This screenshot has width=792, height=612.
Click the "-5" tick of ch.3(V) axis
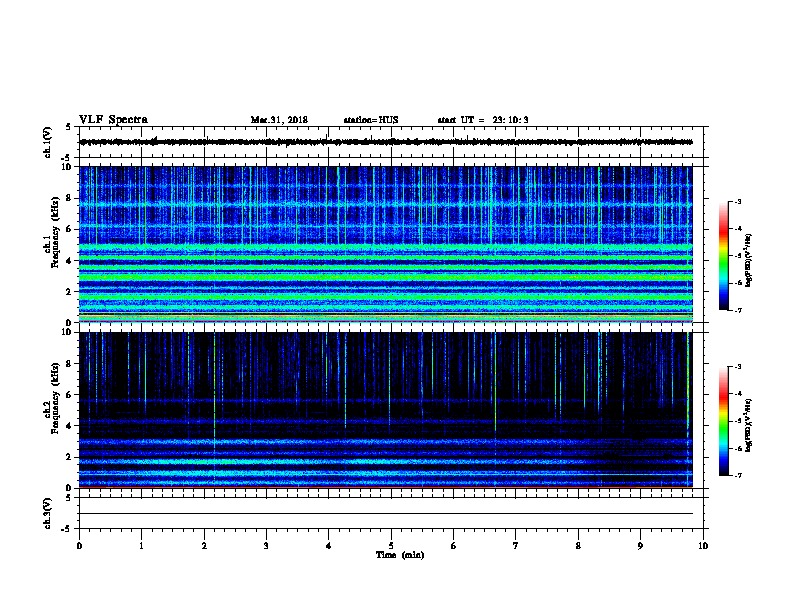coord(67,529)
